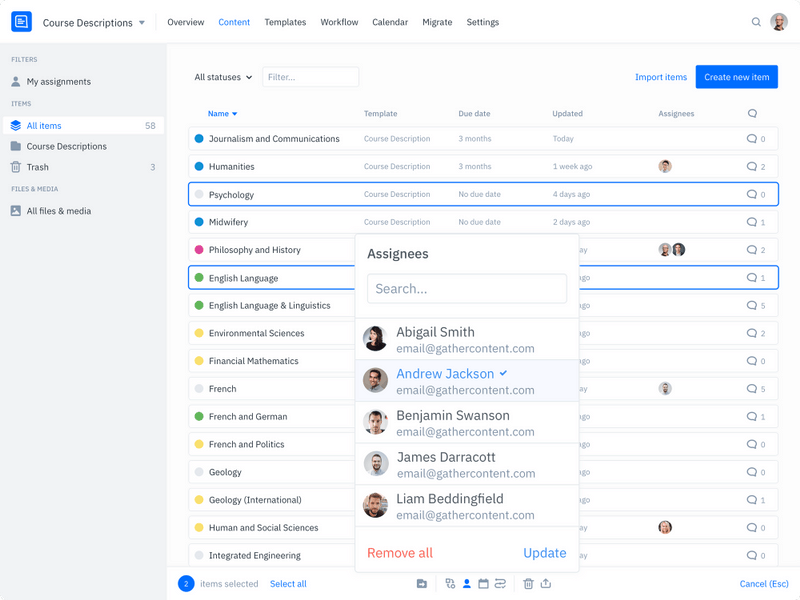
Task: Click in the assignee Search field
Action: 466,288
